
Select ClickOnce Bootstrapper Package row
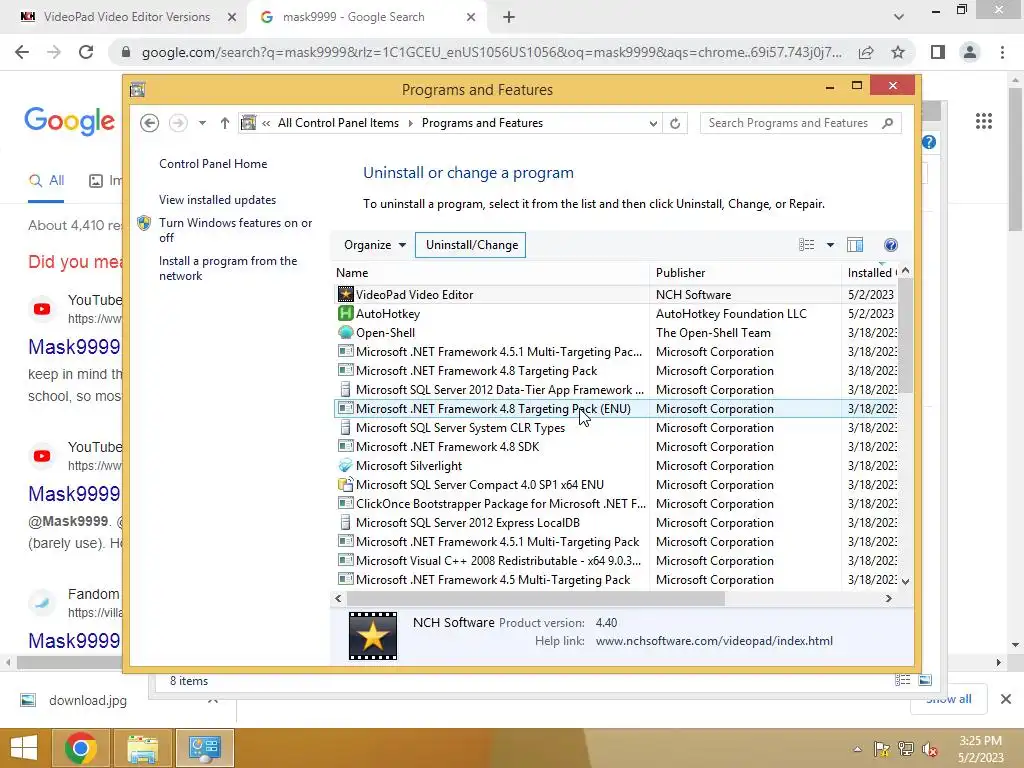pyautogui.click(x=615, y=504)
